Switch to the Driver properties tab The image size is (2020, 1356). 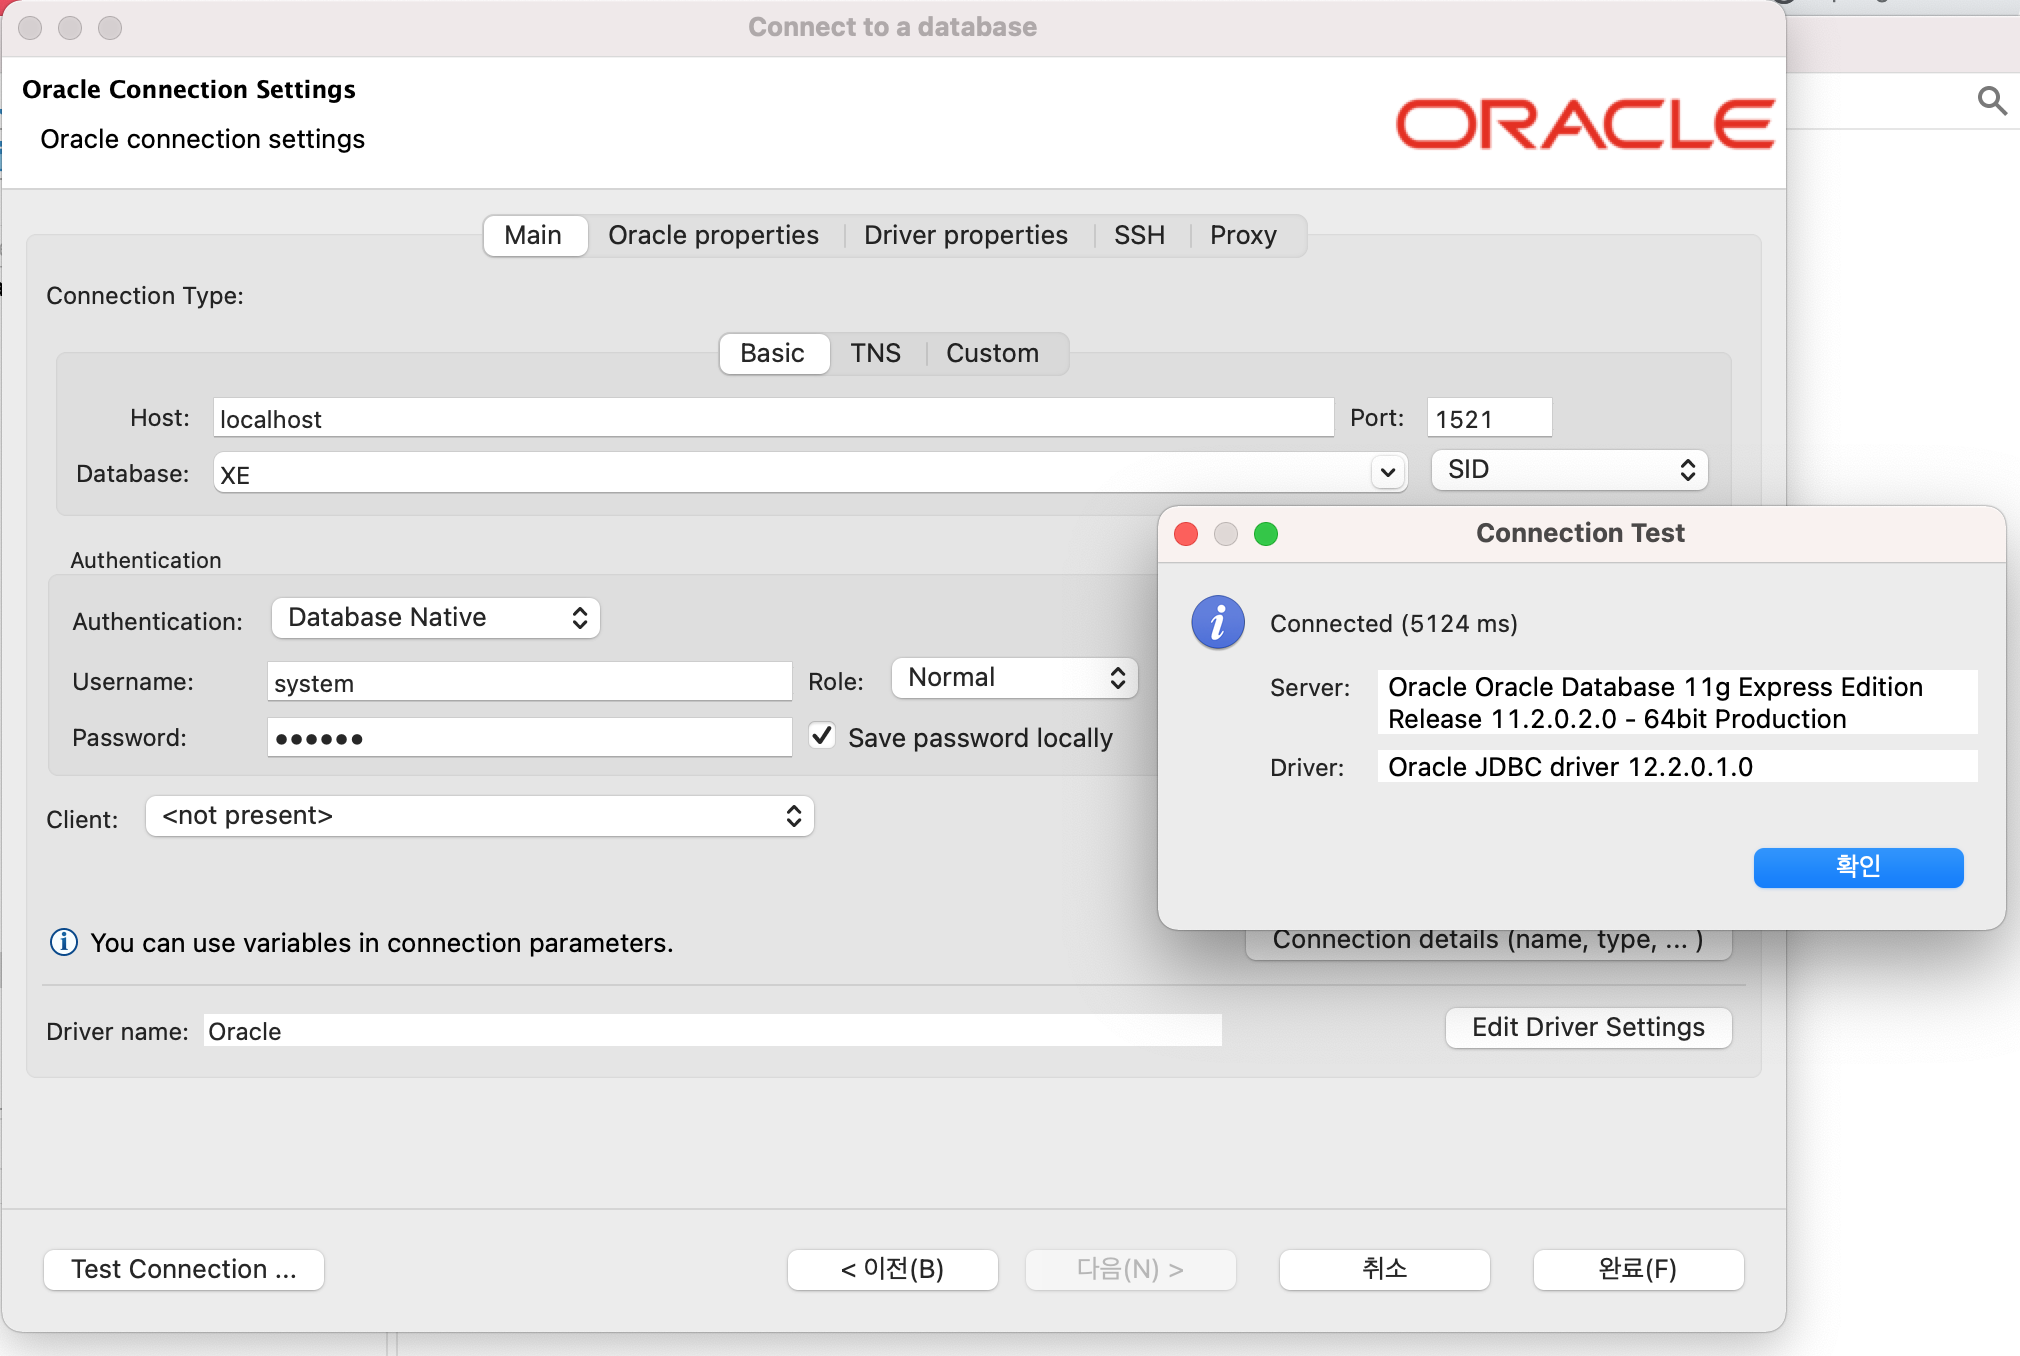(x=966, y=236)
